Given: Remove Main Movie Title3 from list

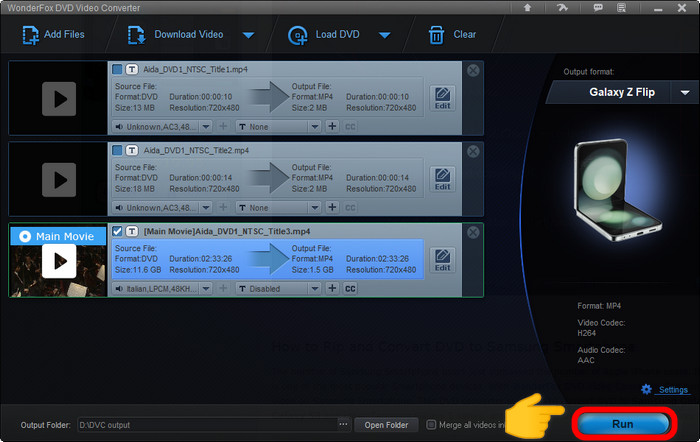Looking at the screenshot, I should (x=473, y=233).
